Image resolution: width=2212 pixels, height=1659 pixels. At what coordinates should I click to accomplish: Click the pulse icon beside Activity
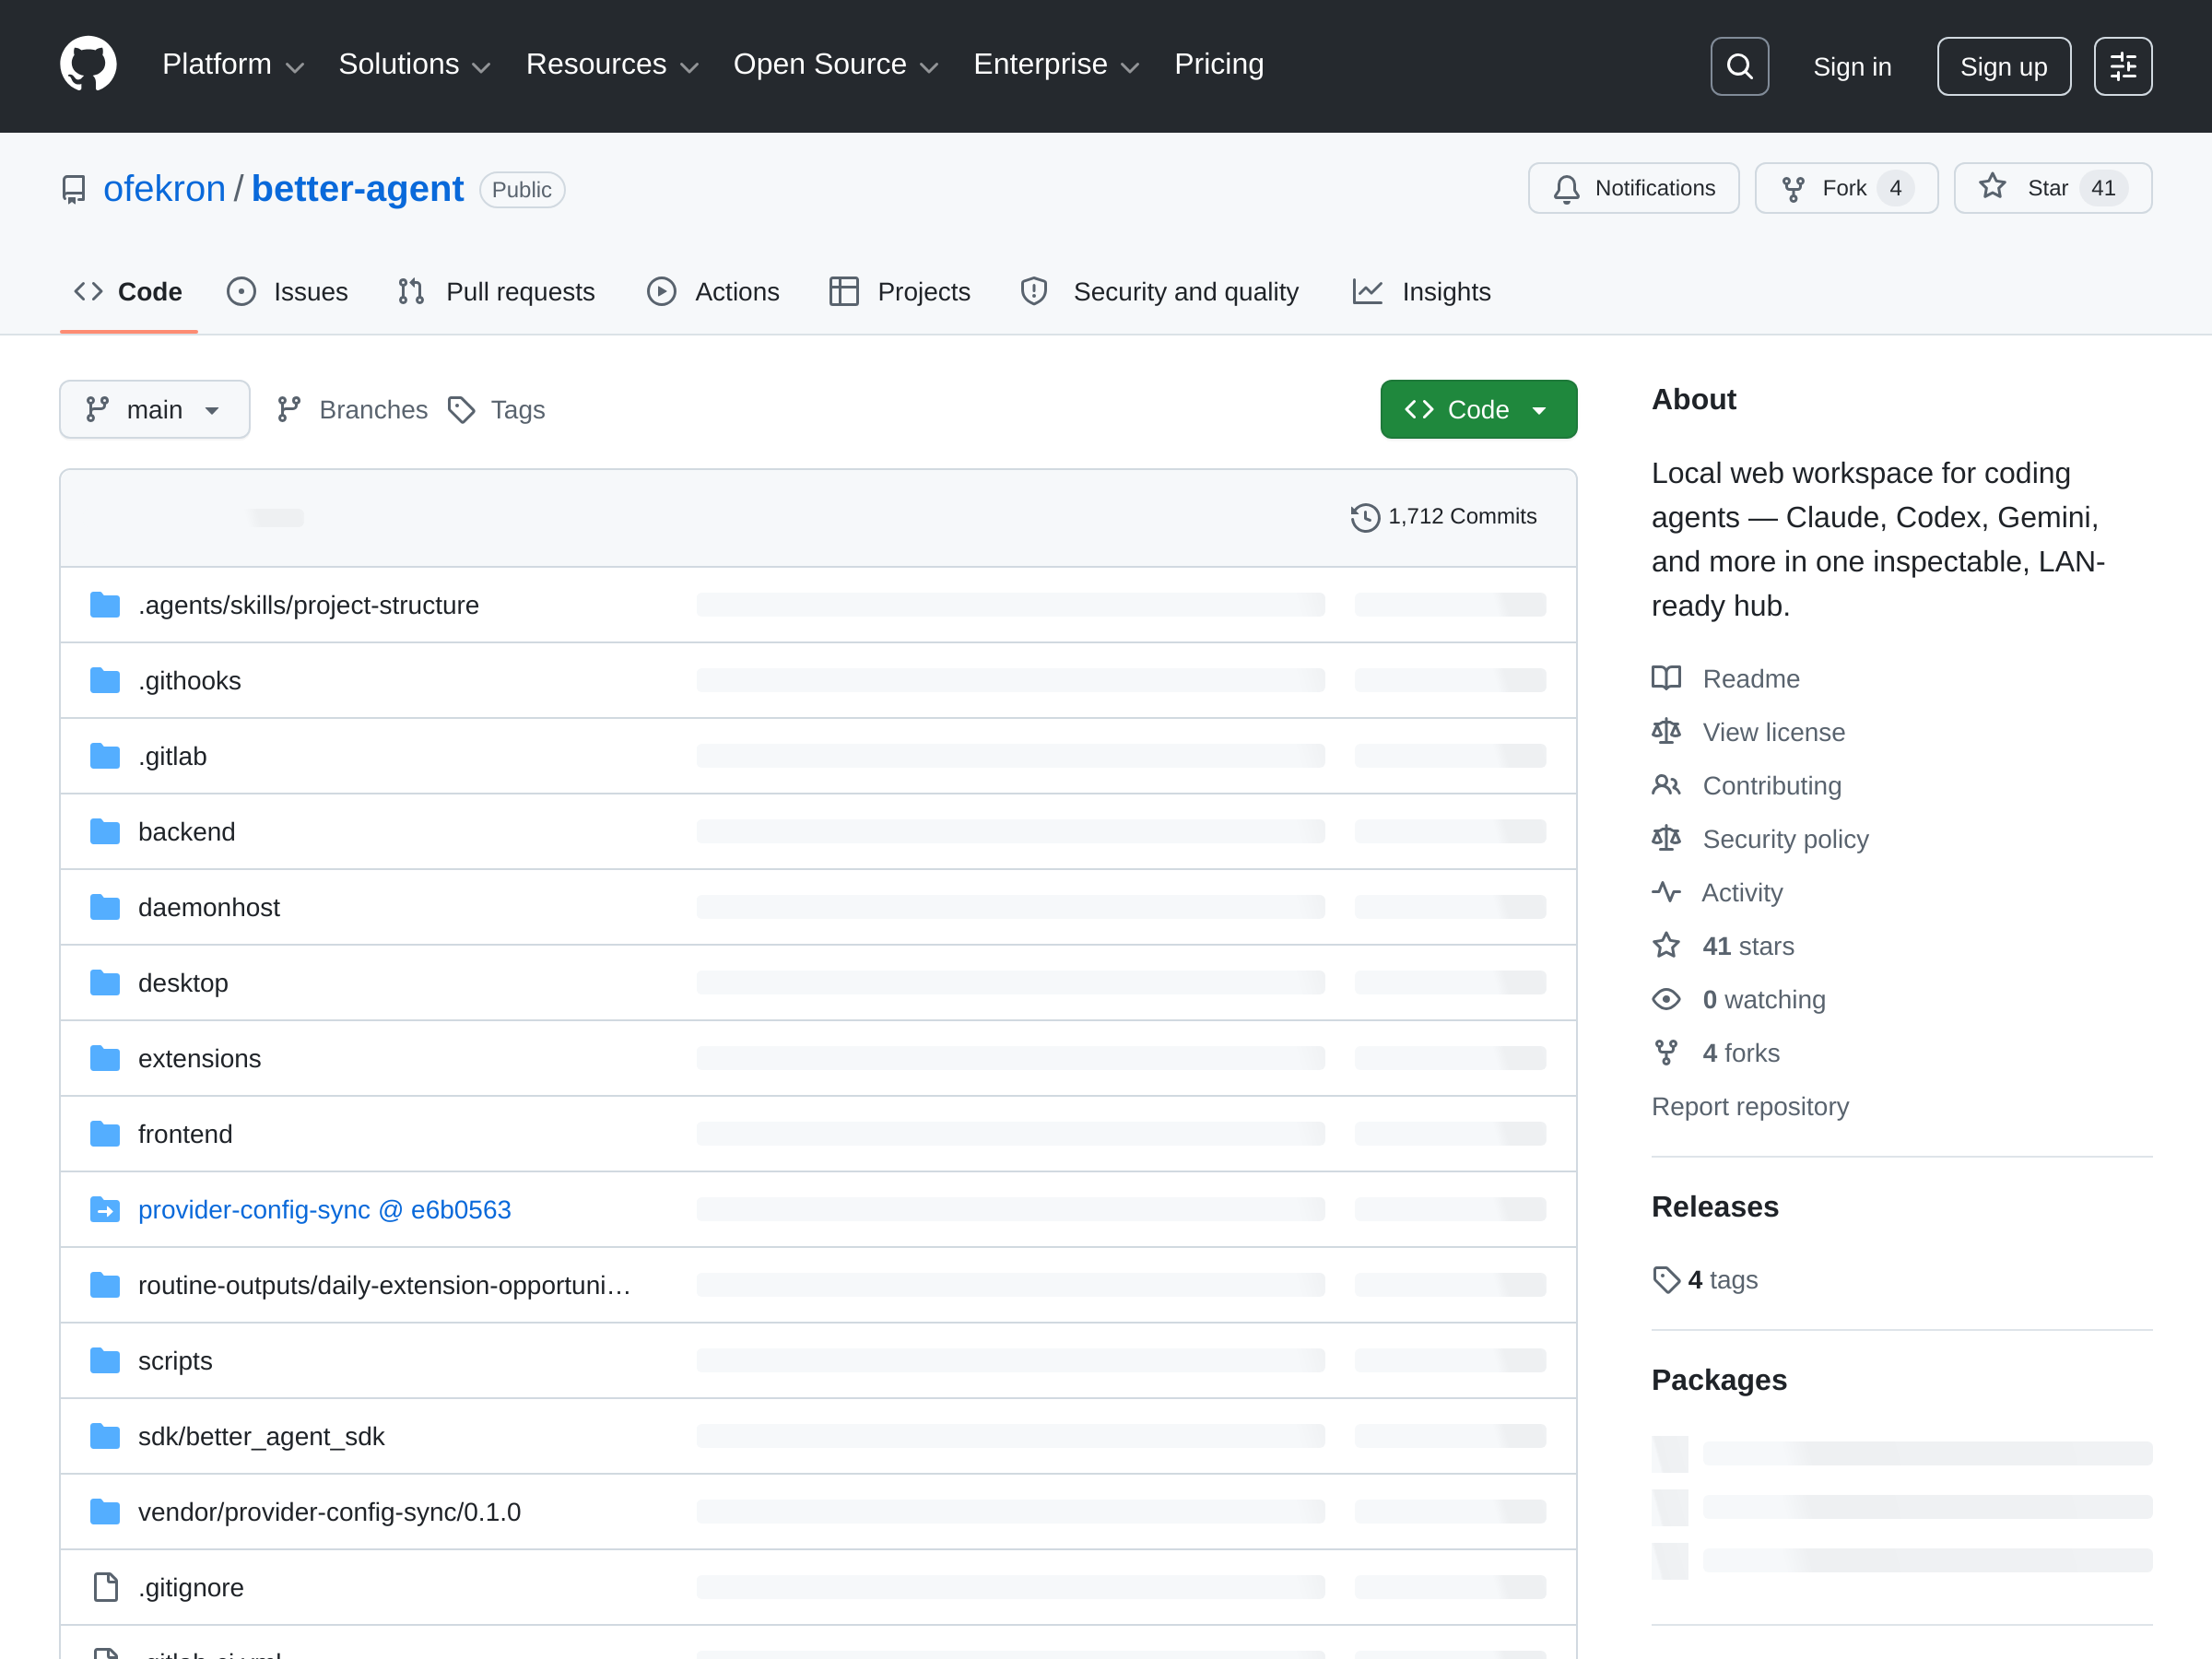1666,892
